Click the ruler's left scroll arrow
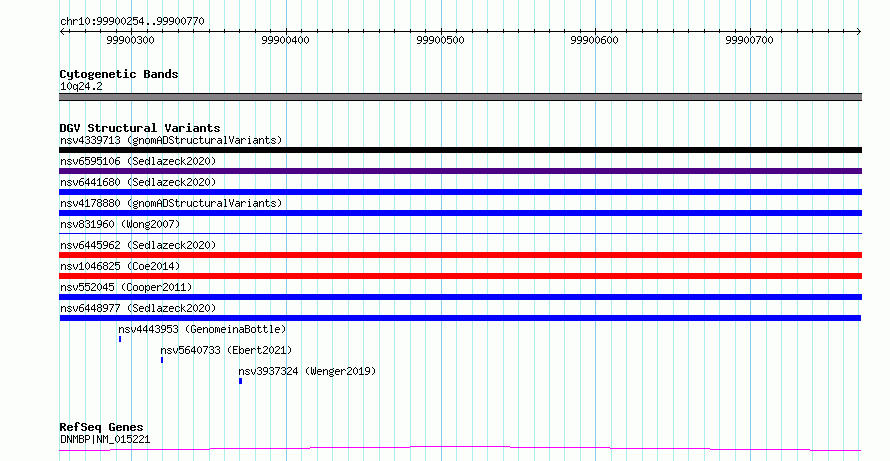This screenshot has width=890, height=461. coord(62,32)
